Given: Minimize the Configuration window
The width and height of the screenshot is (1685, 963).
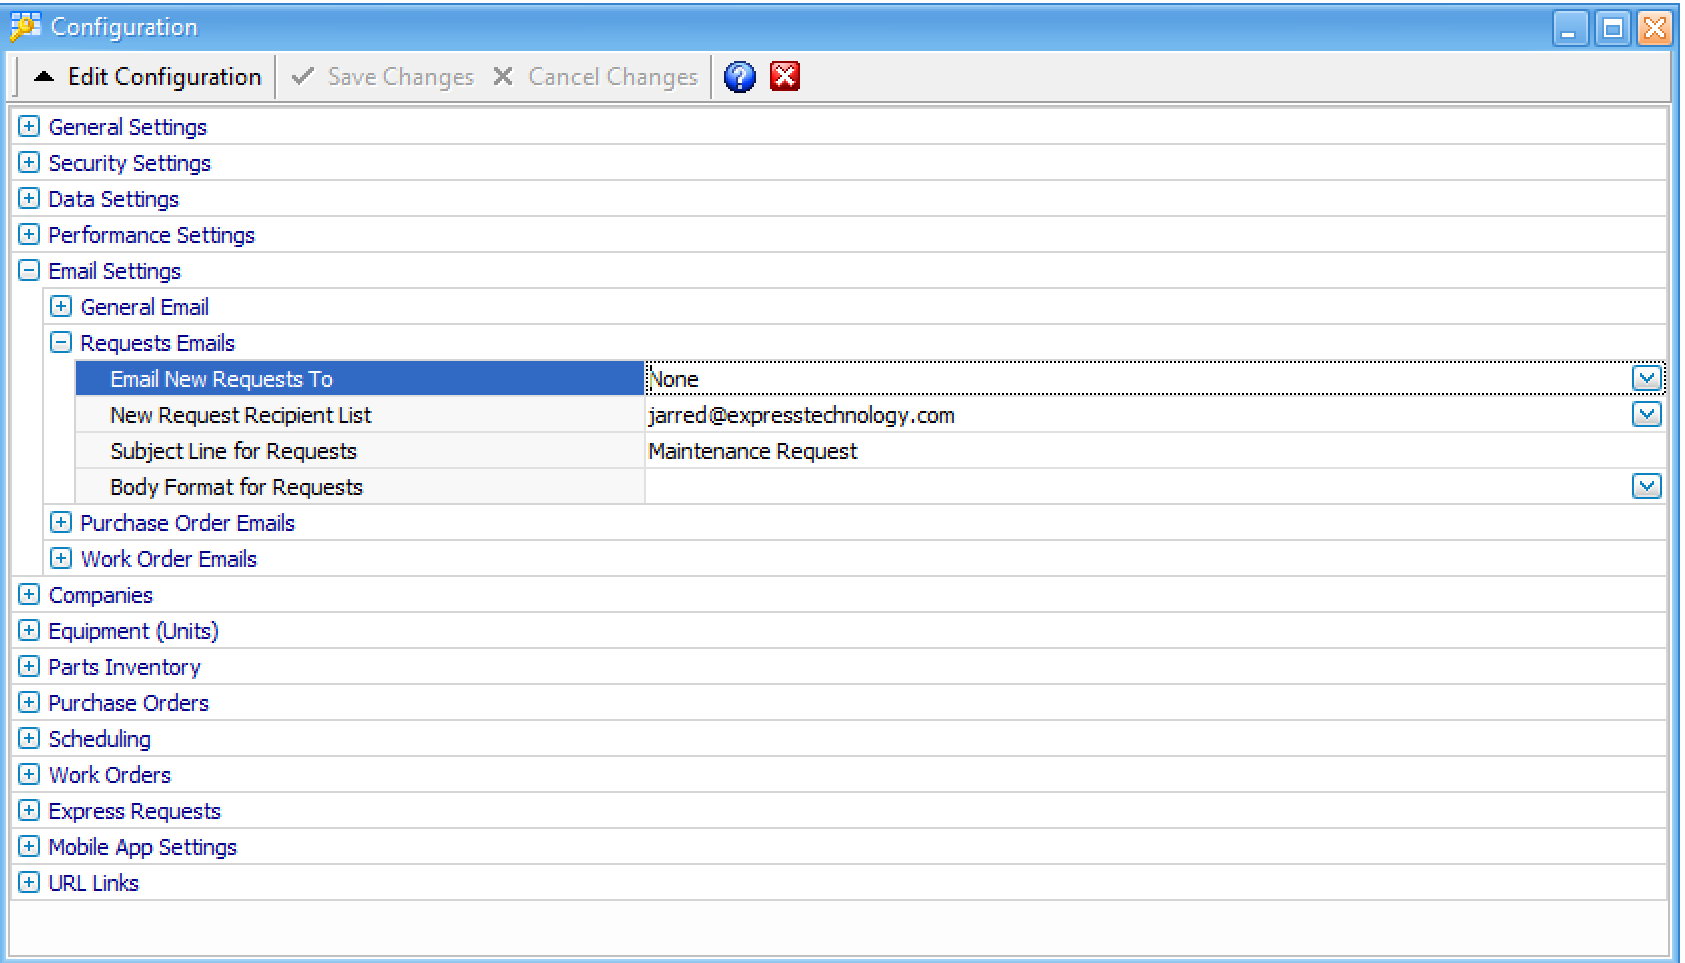Looking at the screenshot, I should (x=1569, y=28).
